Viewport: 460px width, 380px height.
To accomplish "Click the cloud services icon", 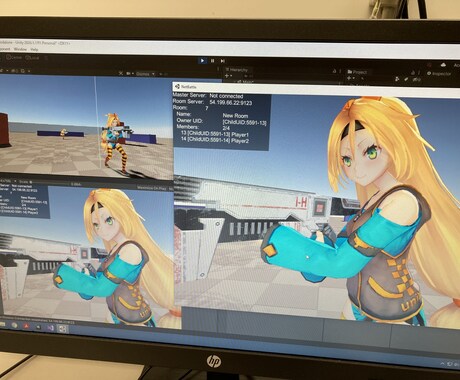I will click(443, 64).
